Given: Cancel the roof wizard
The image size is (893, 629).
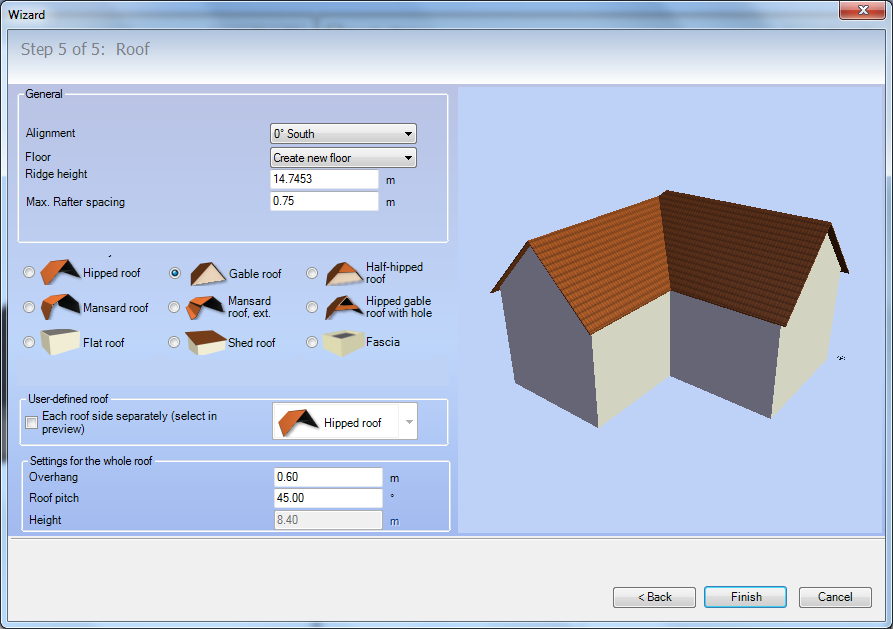Looking at the screenshot, I should click(x=835, y=597).
